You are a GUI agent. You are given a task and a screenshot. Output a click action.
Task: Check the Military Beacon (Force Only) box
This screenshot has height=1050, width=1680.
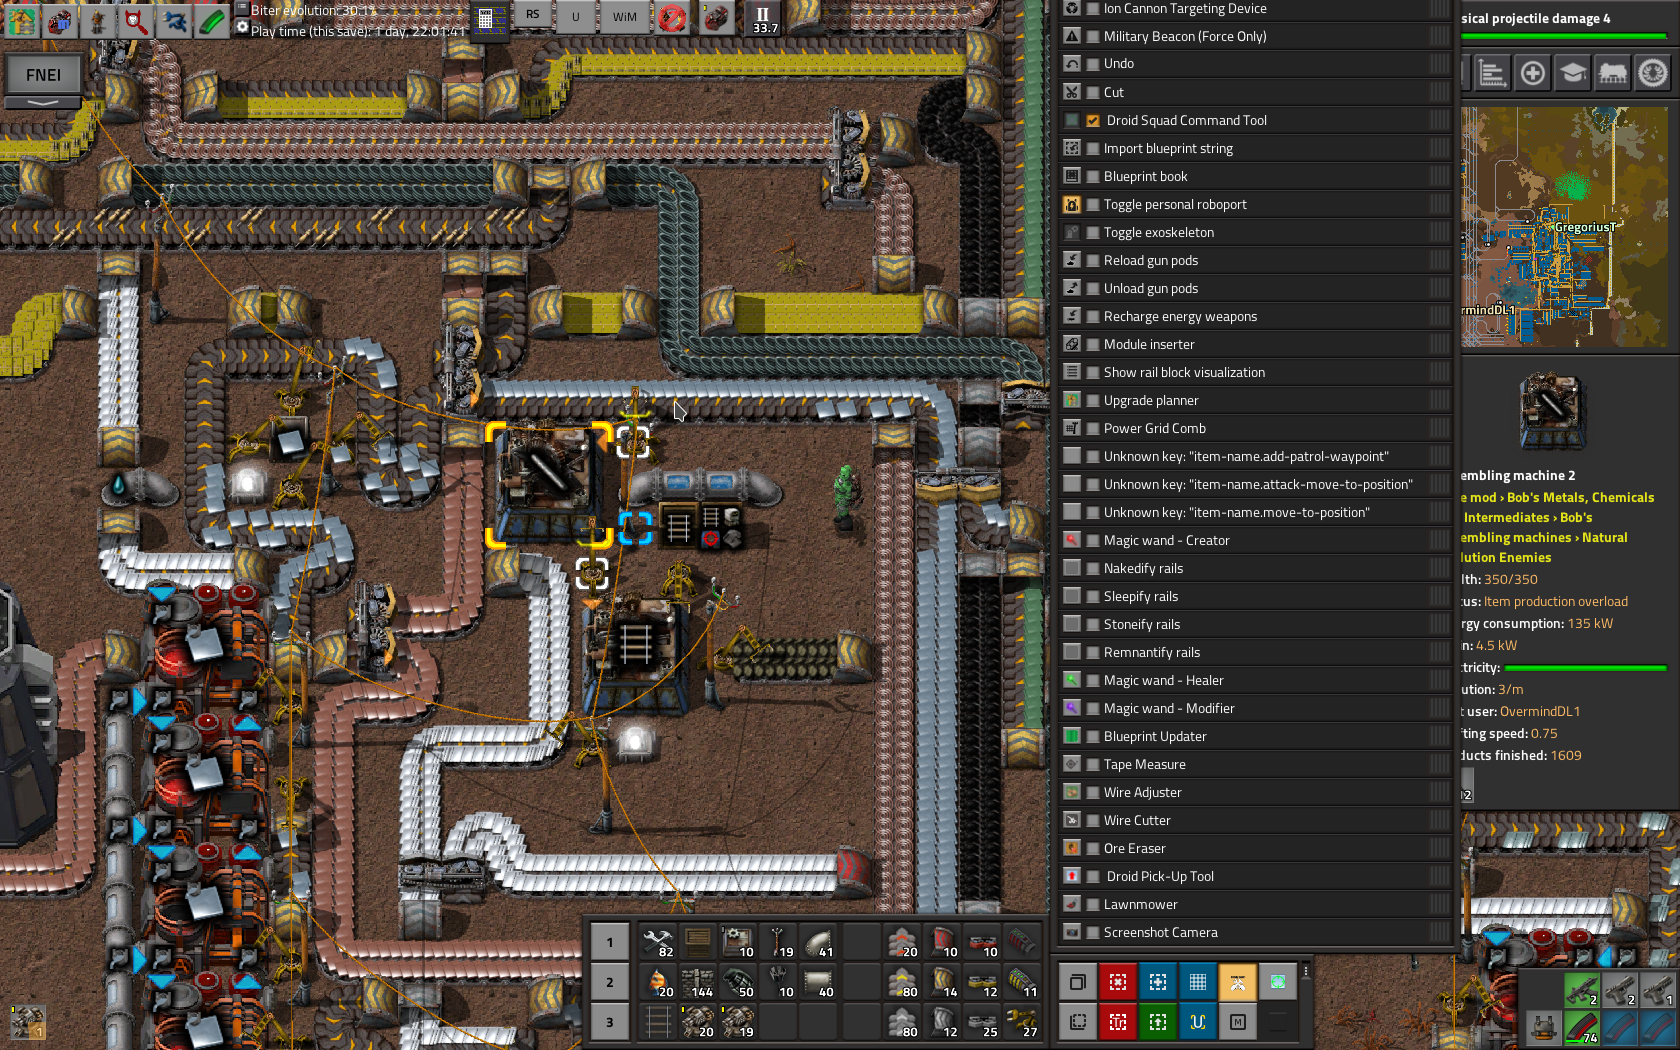[x=1093, y=36]
